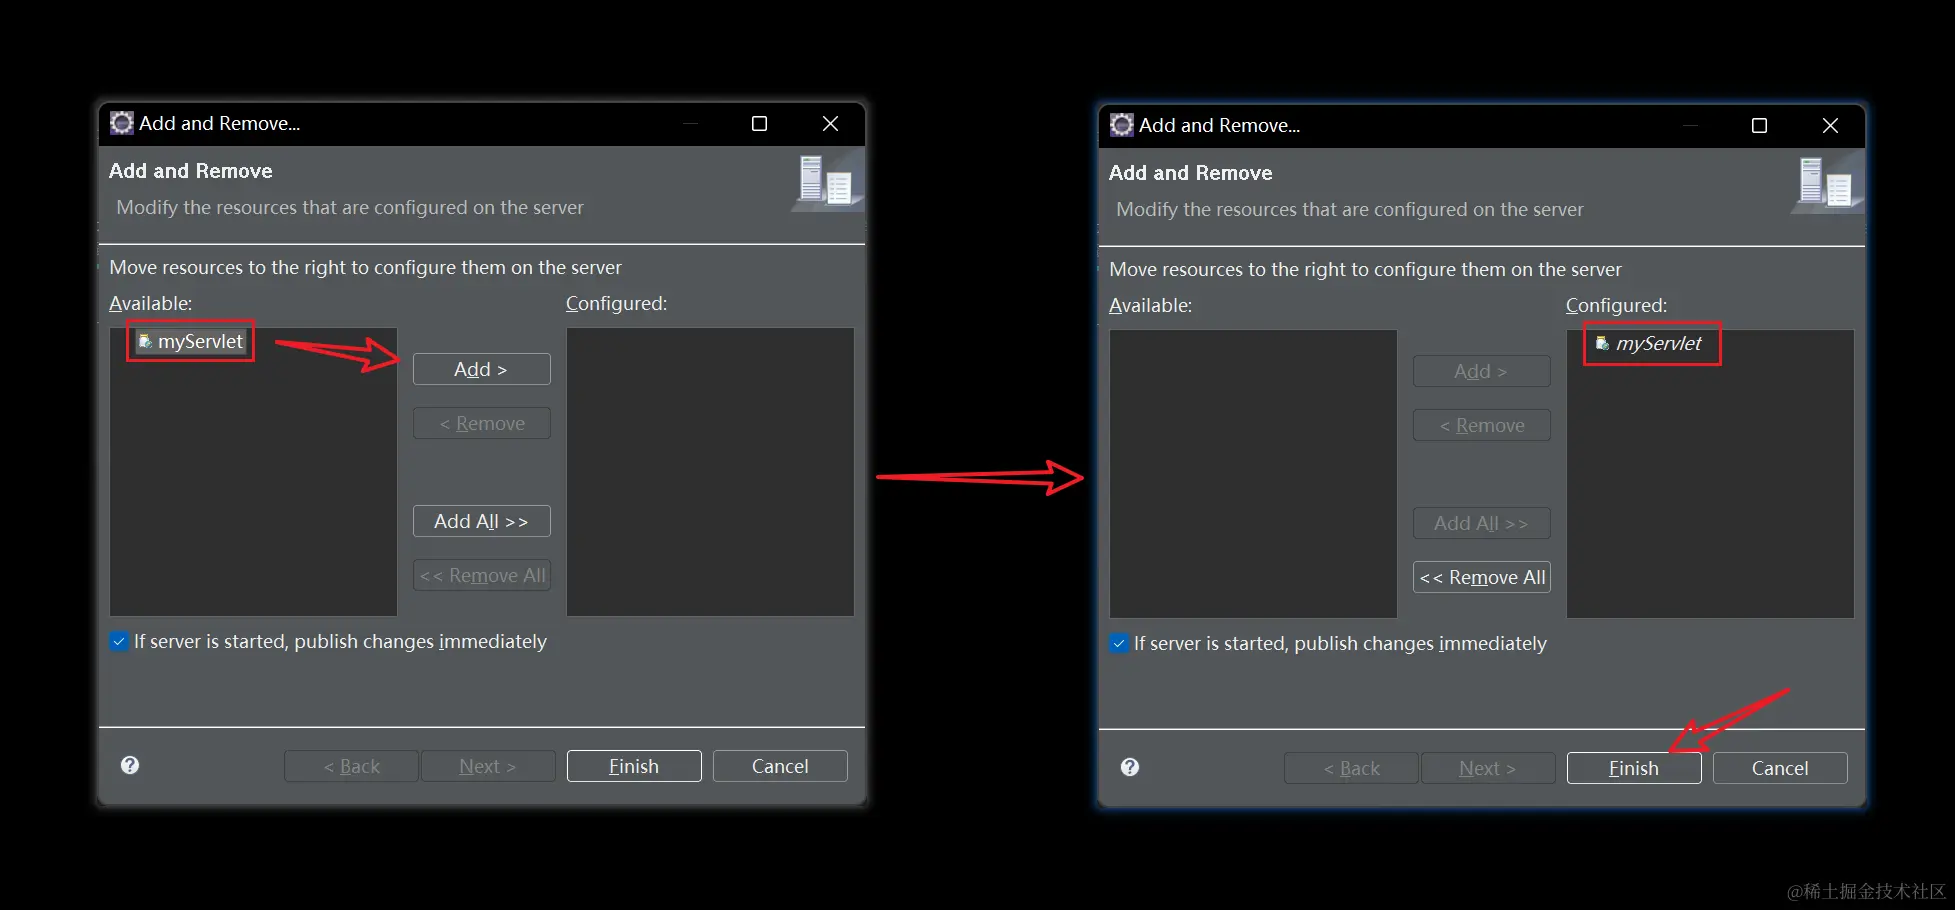Click < Back in the left dialog
Viewport: 1955px width, 910px height.
click(351, 766)
